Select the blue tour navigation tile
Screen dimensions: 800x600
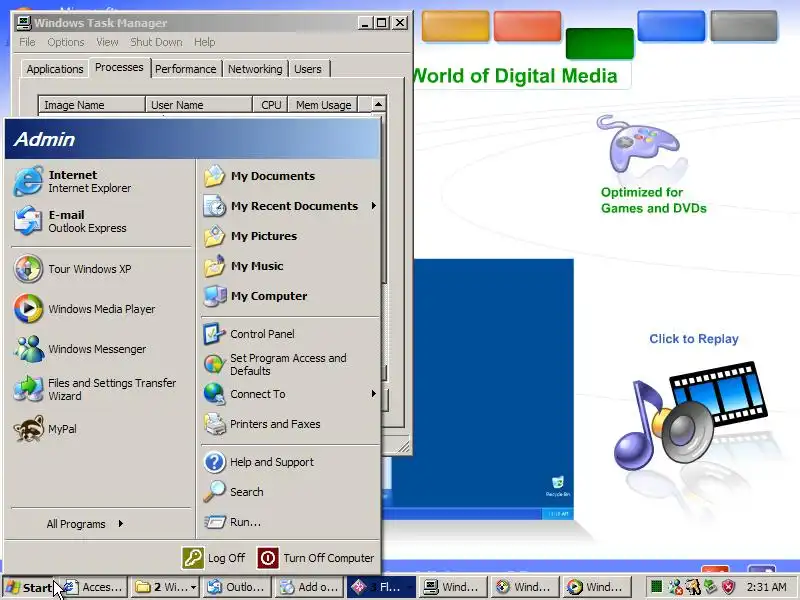point(671,26)
